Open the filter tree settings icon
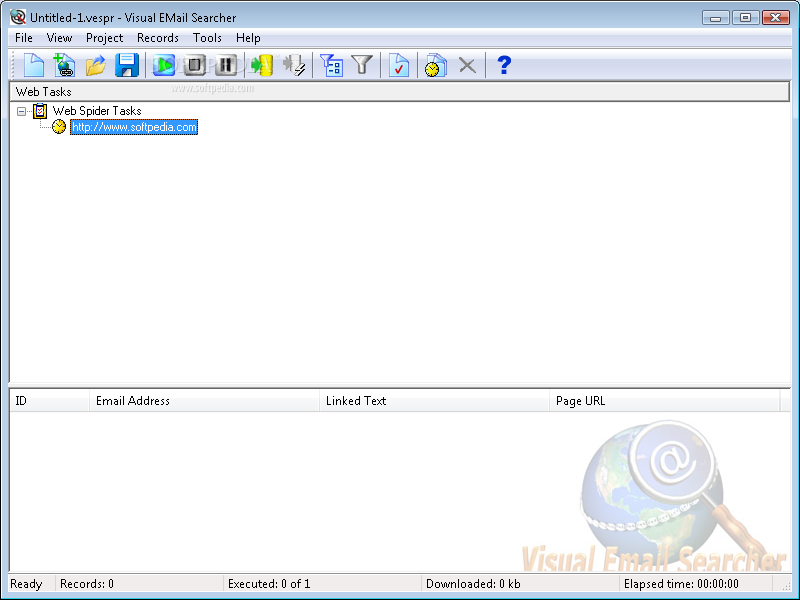 (x=332, y=65)
